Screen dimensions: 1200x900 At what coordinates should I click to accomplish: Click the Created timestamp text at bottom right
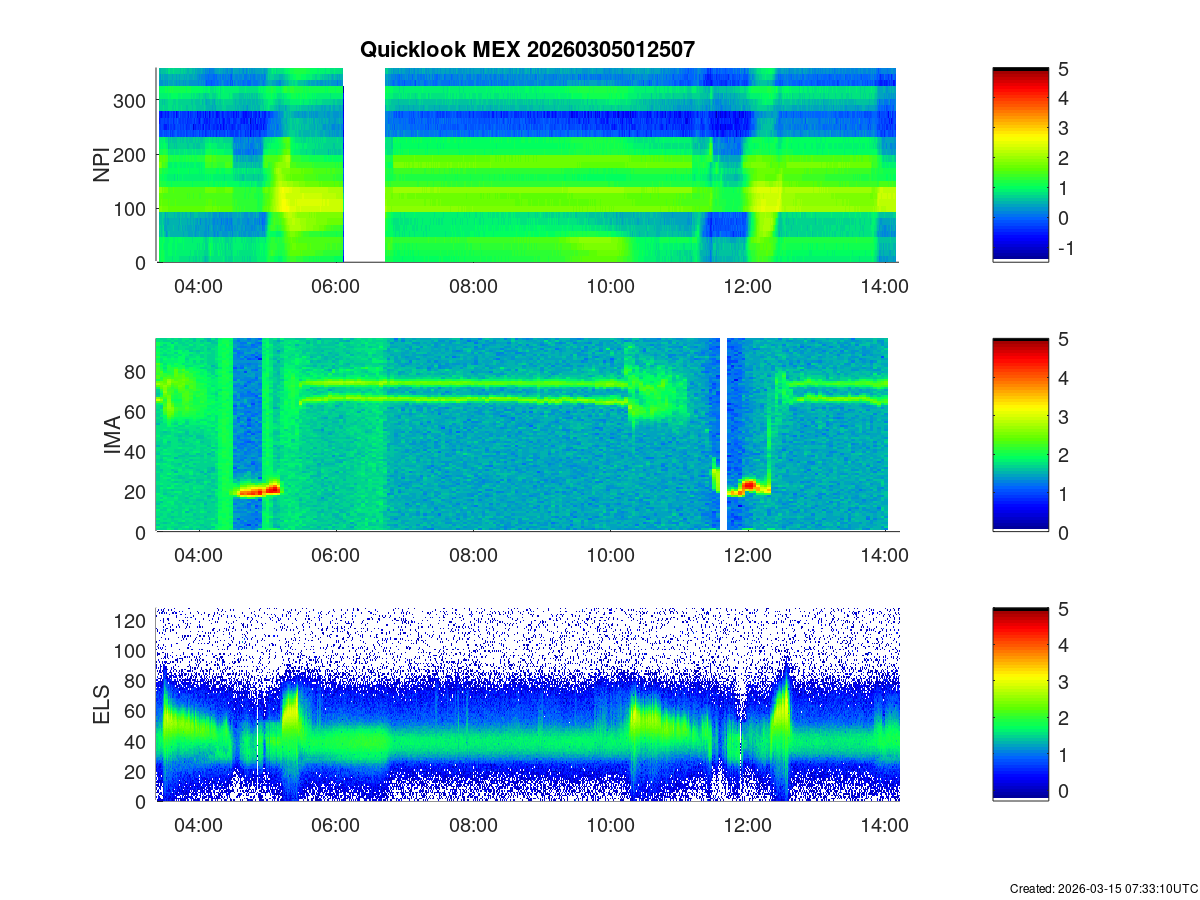click(x=1103, y=888)
